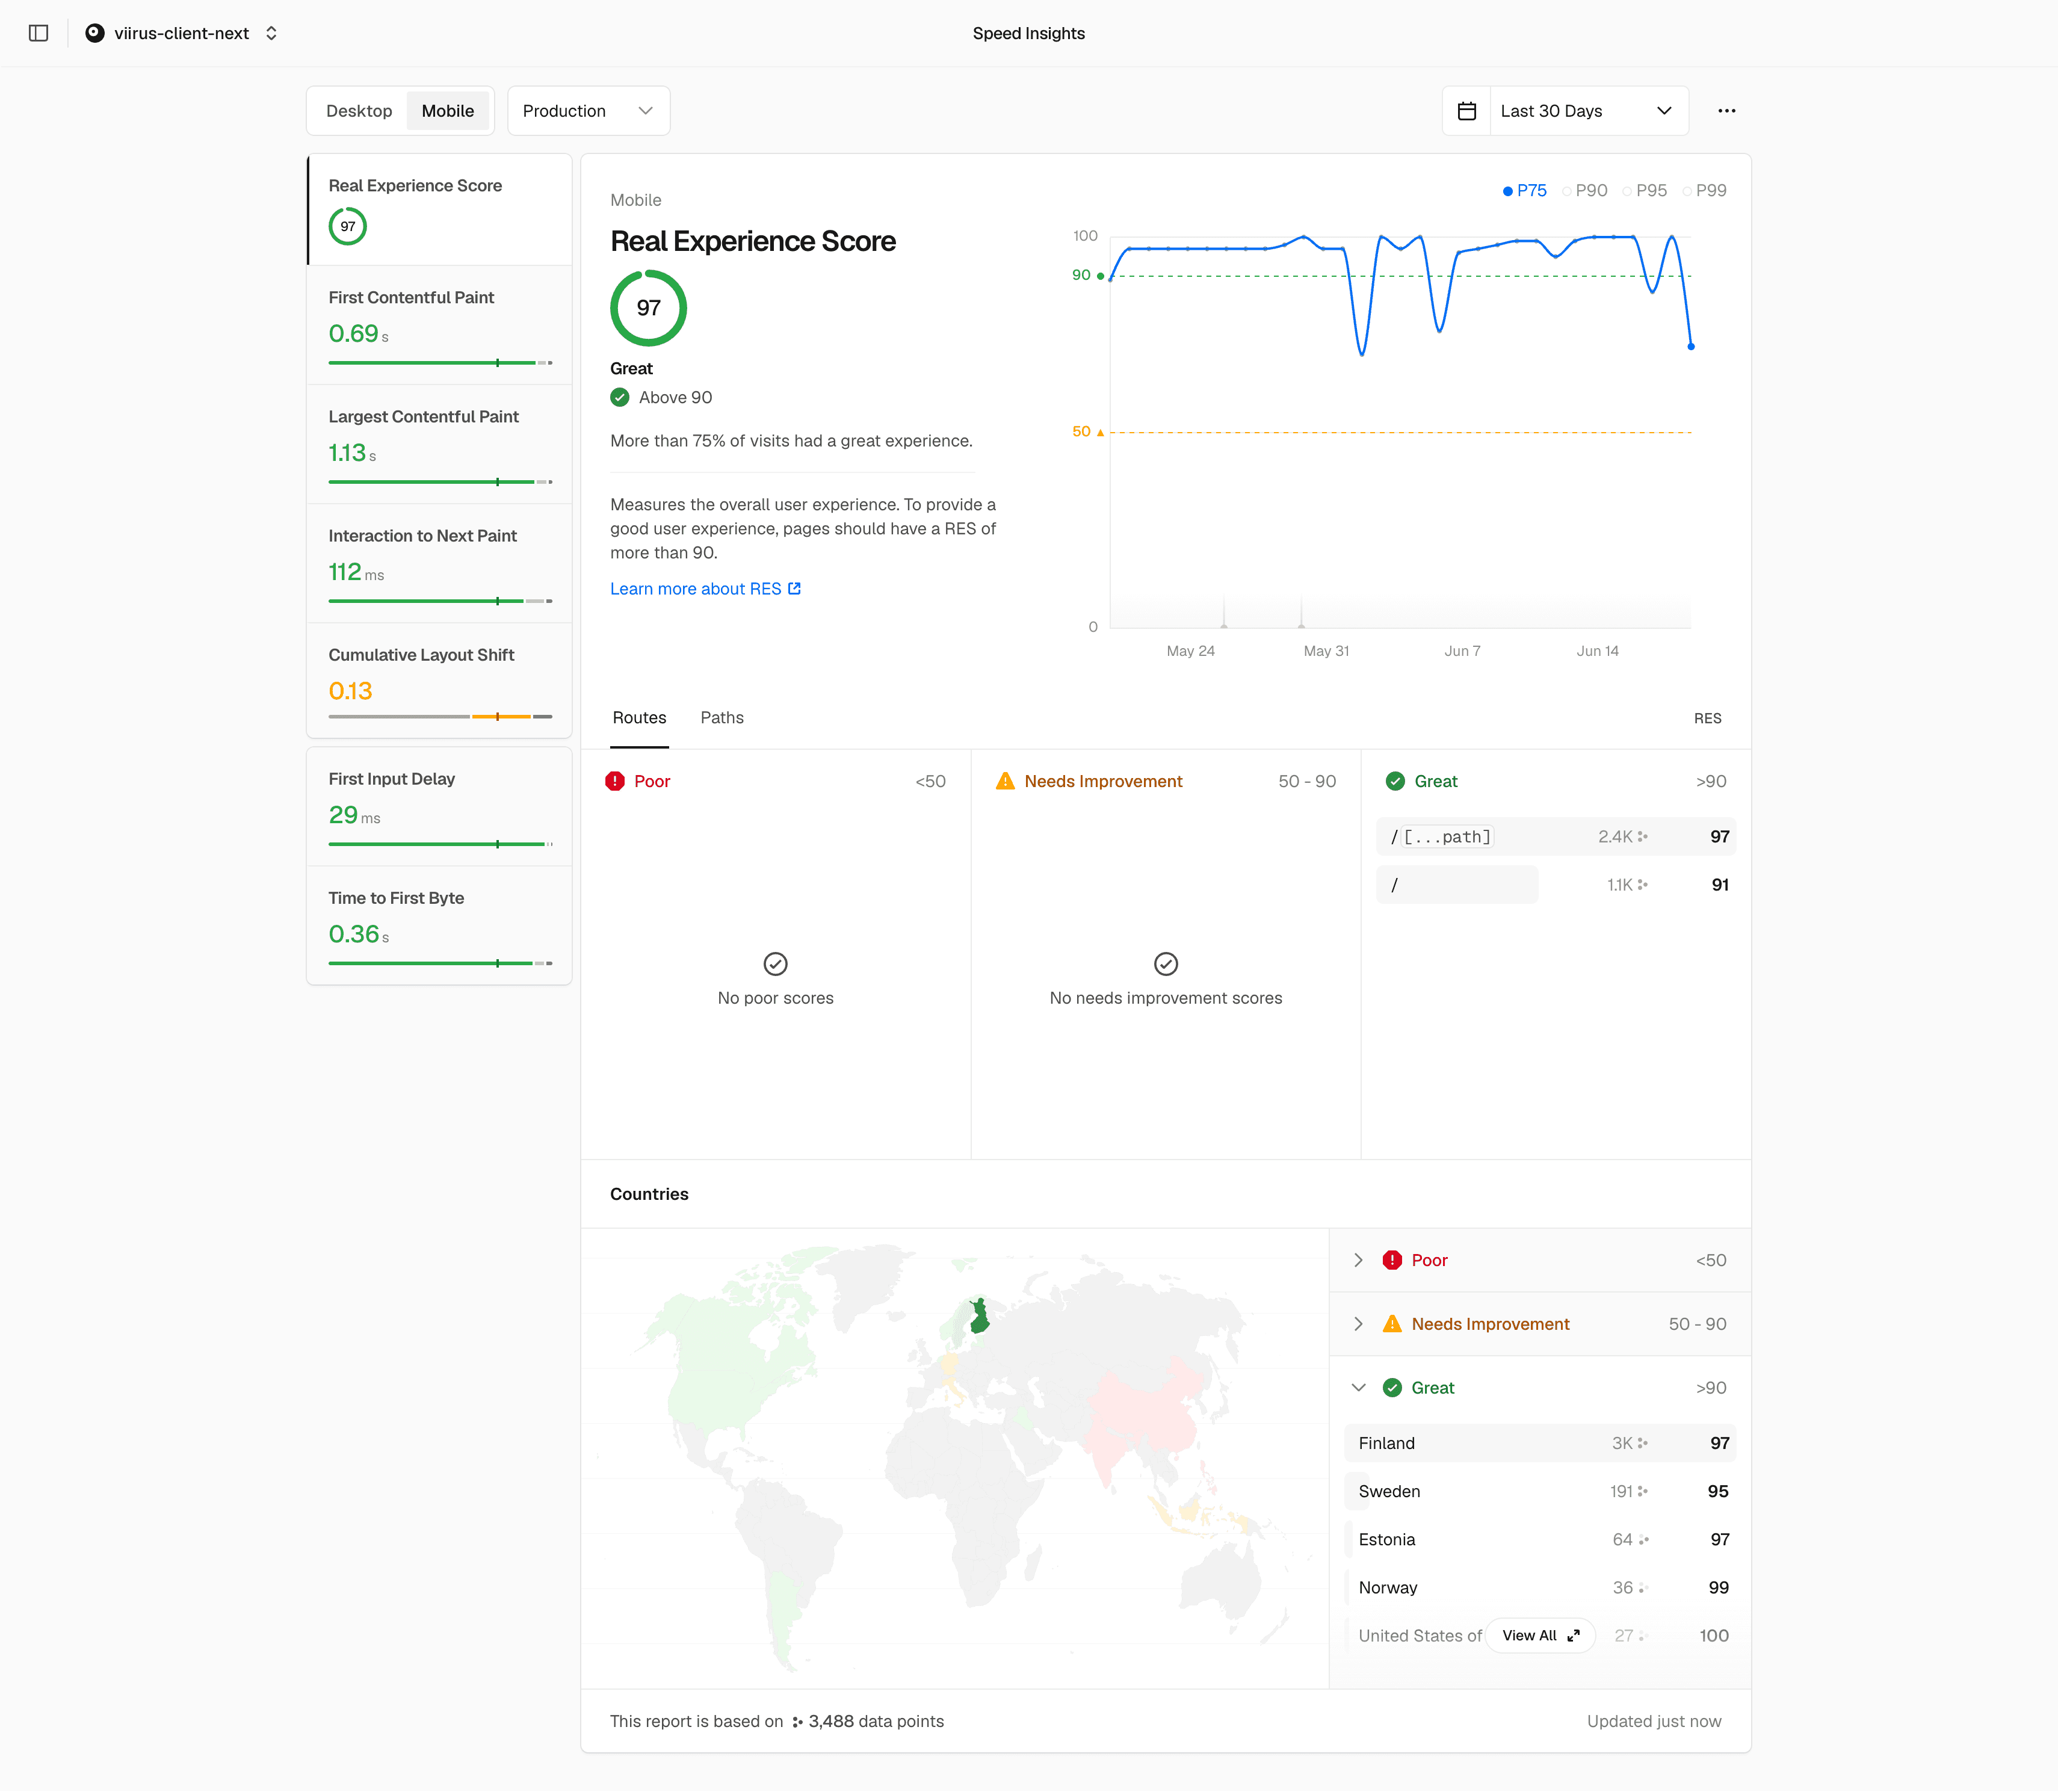Click the Time to First Byte progress bar
This screenshot has width=2058, height=1792.
pos(440,964)
